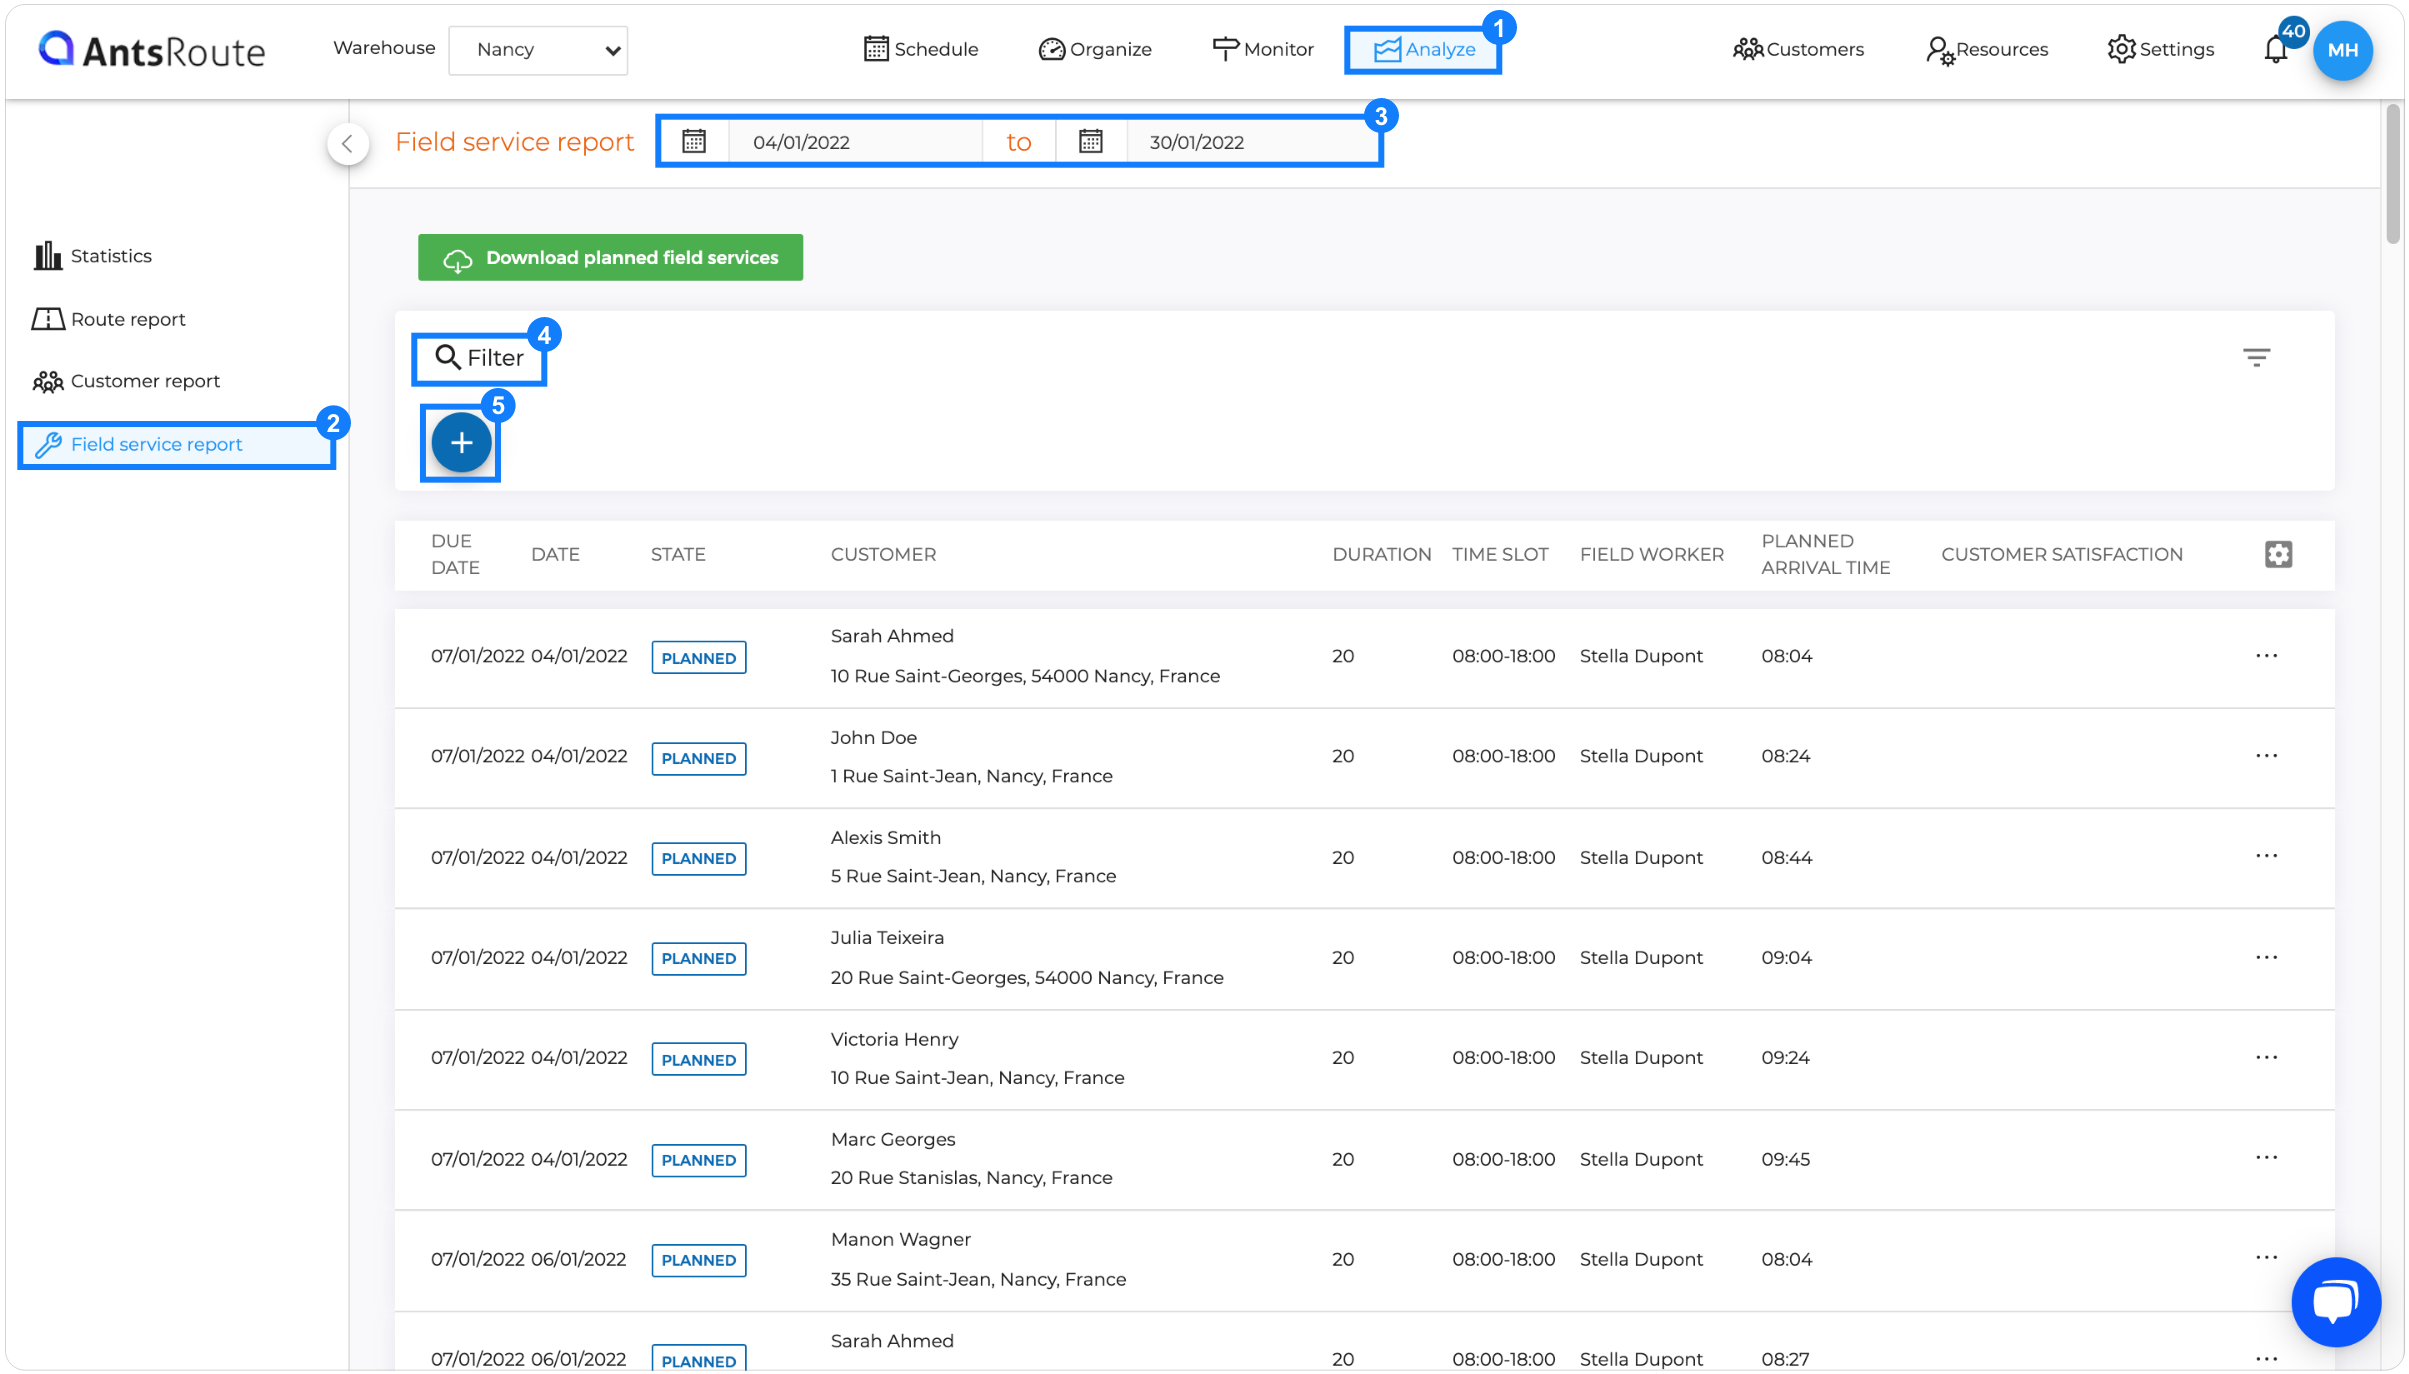The width and height of the screenshot is (2409, 1374).
Task: Open more options for Alexis Smith row
Action: click(x=2266, y=857)
